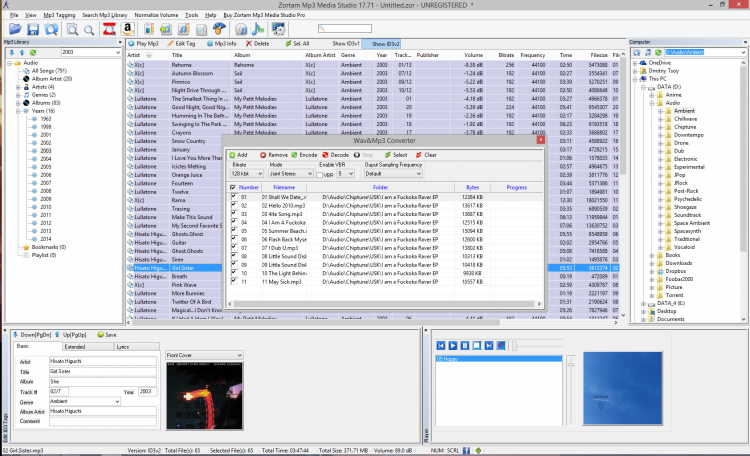Screen dimensions: 750x456
Task: Uncheck track 01 Shall We Date
Action: point(233,197)
